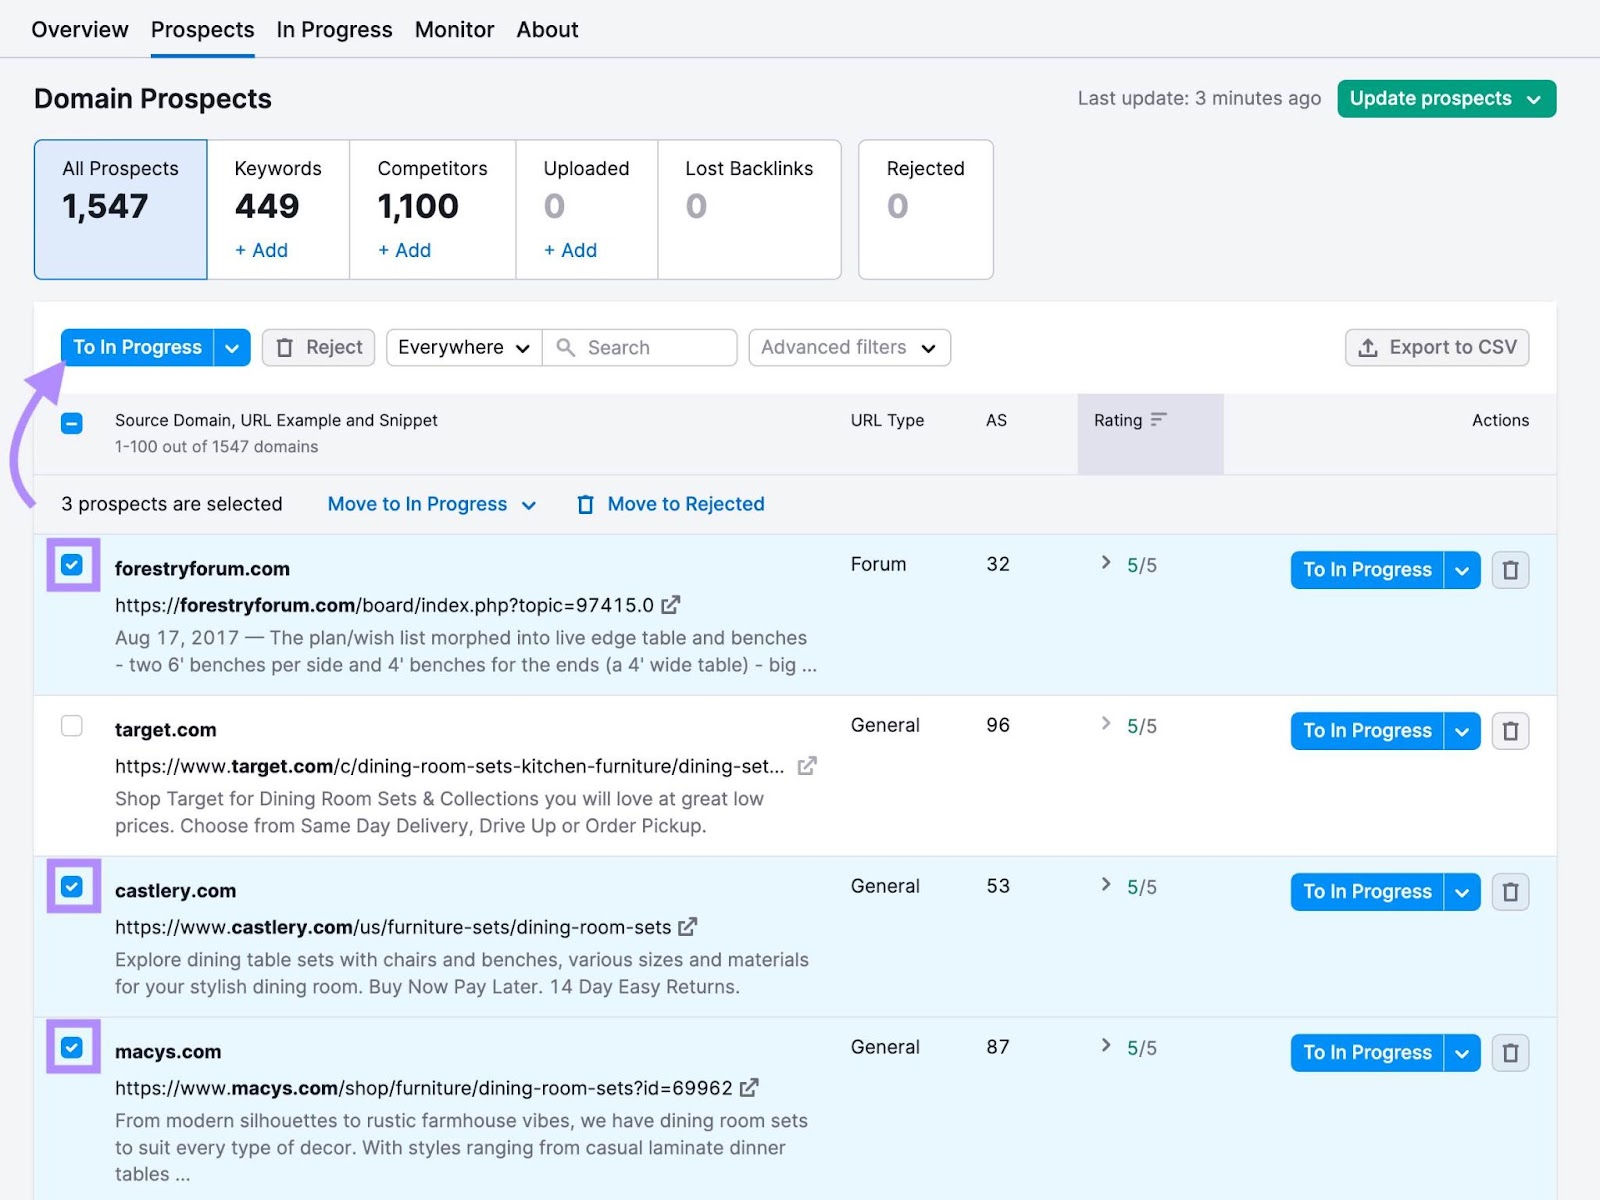The image size is (1600, 1200).
Task: Click the Reject trash icon in the toolbar
Action: click(286, 347)
